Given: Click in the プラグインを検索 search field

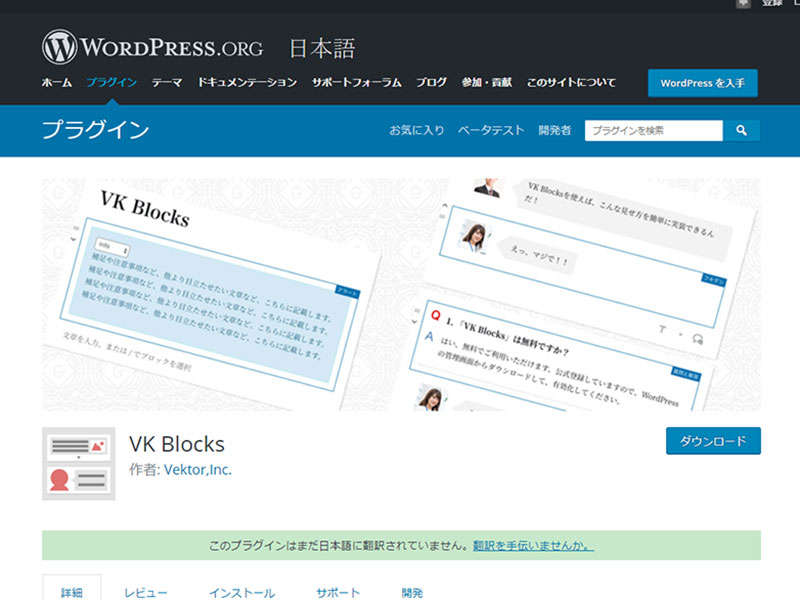Looking at the screenshot, I should click(x=653, y=131).
